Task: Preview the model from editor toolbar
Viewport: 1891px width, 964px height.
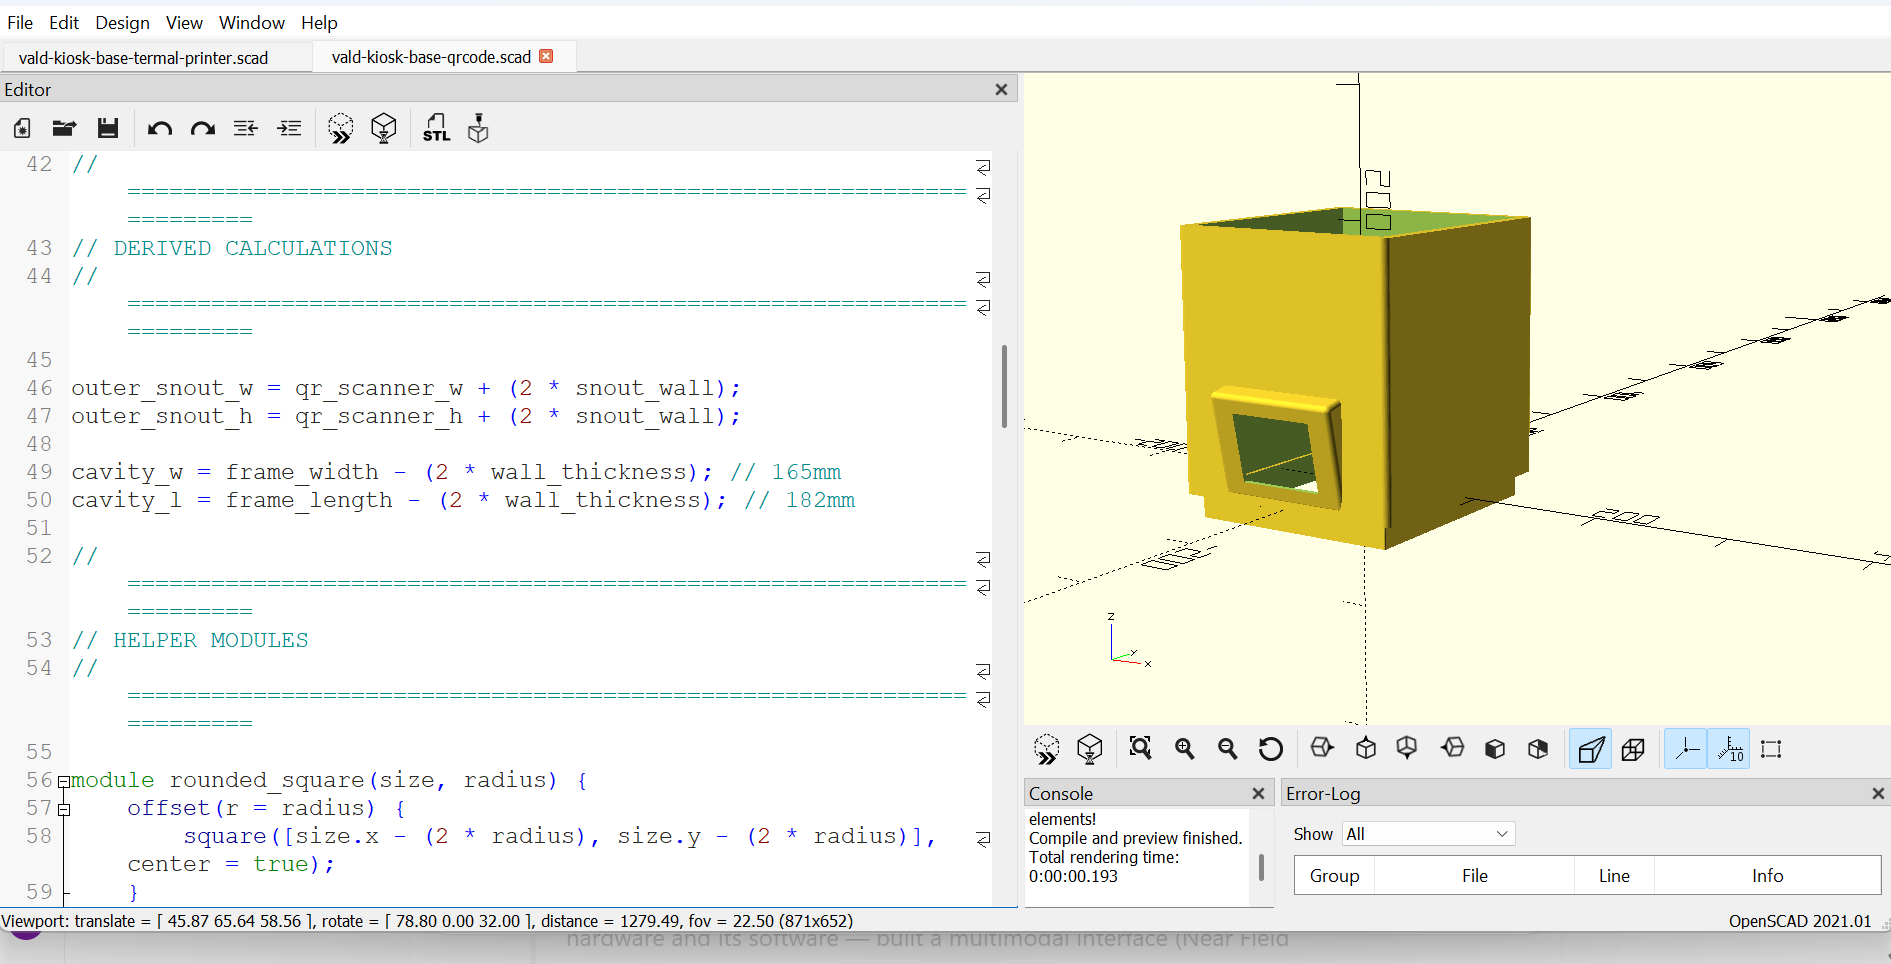Action: [341, 128]
